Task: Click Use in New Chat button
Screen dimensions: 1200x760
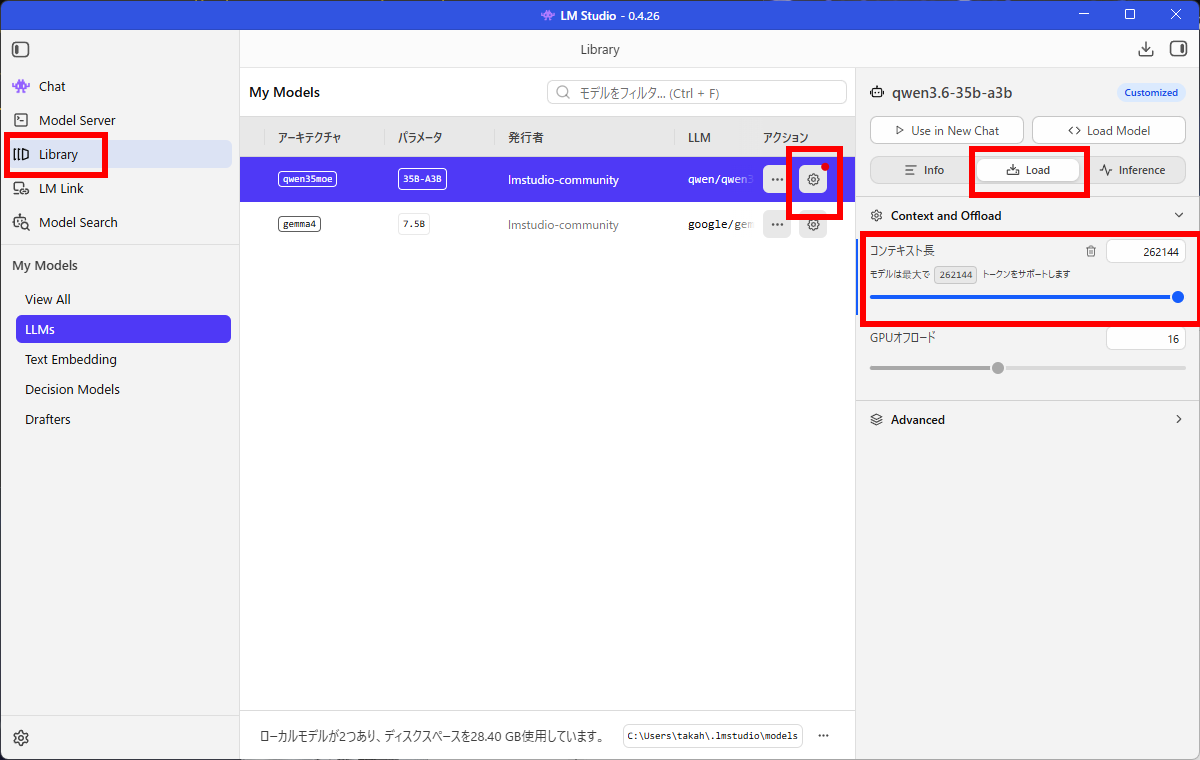Action: pos(947,130)
